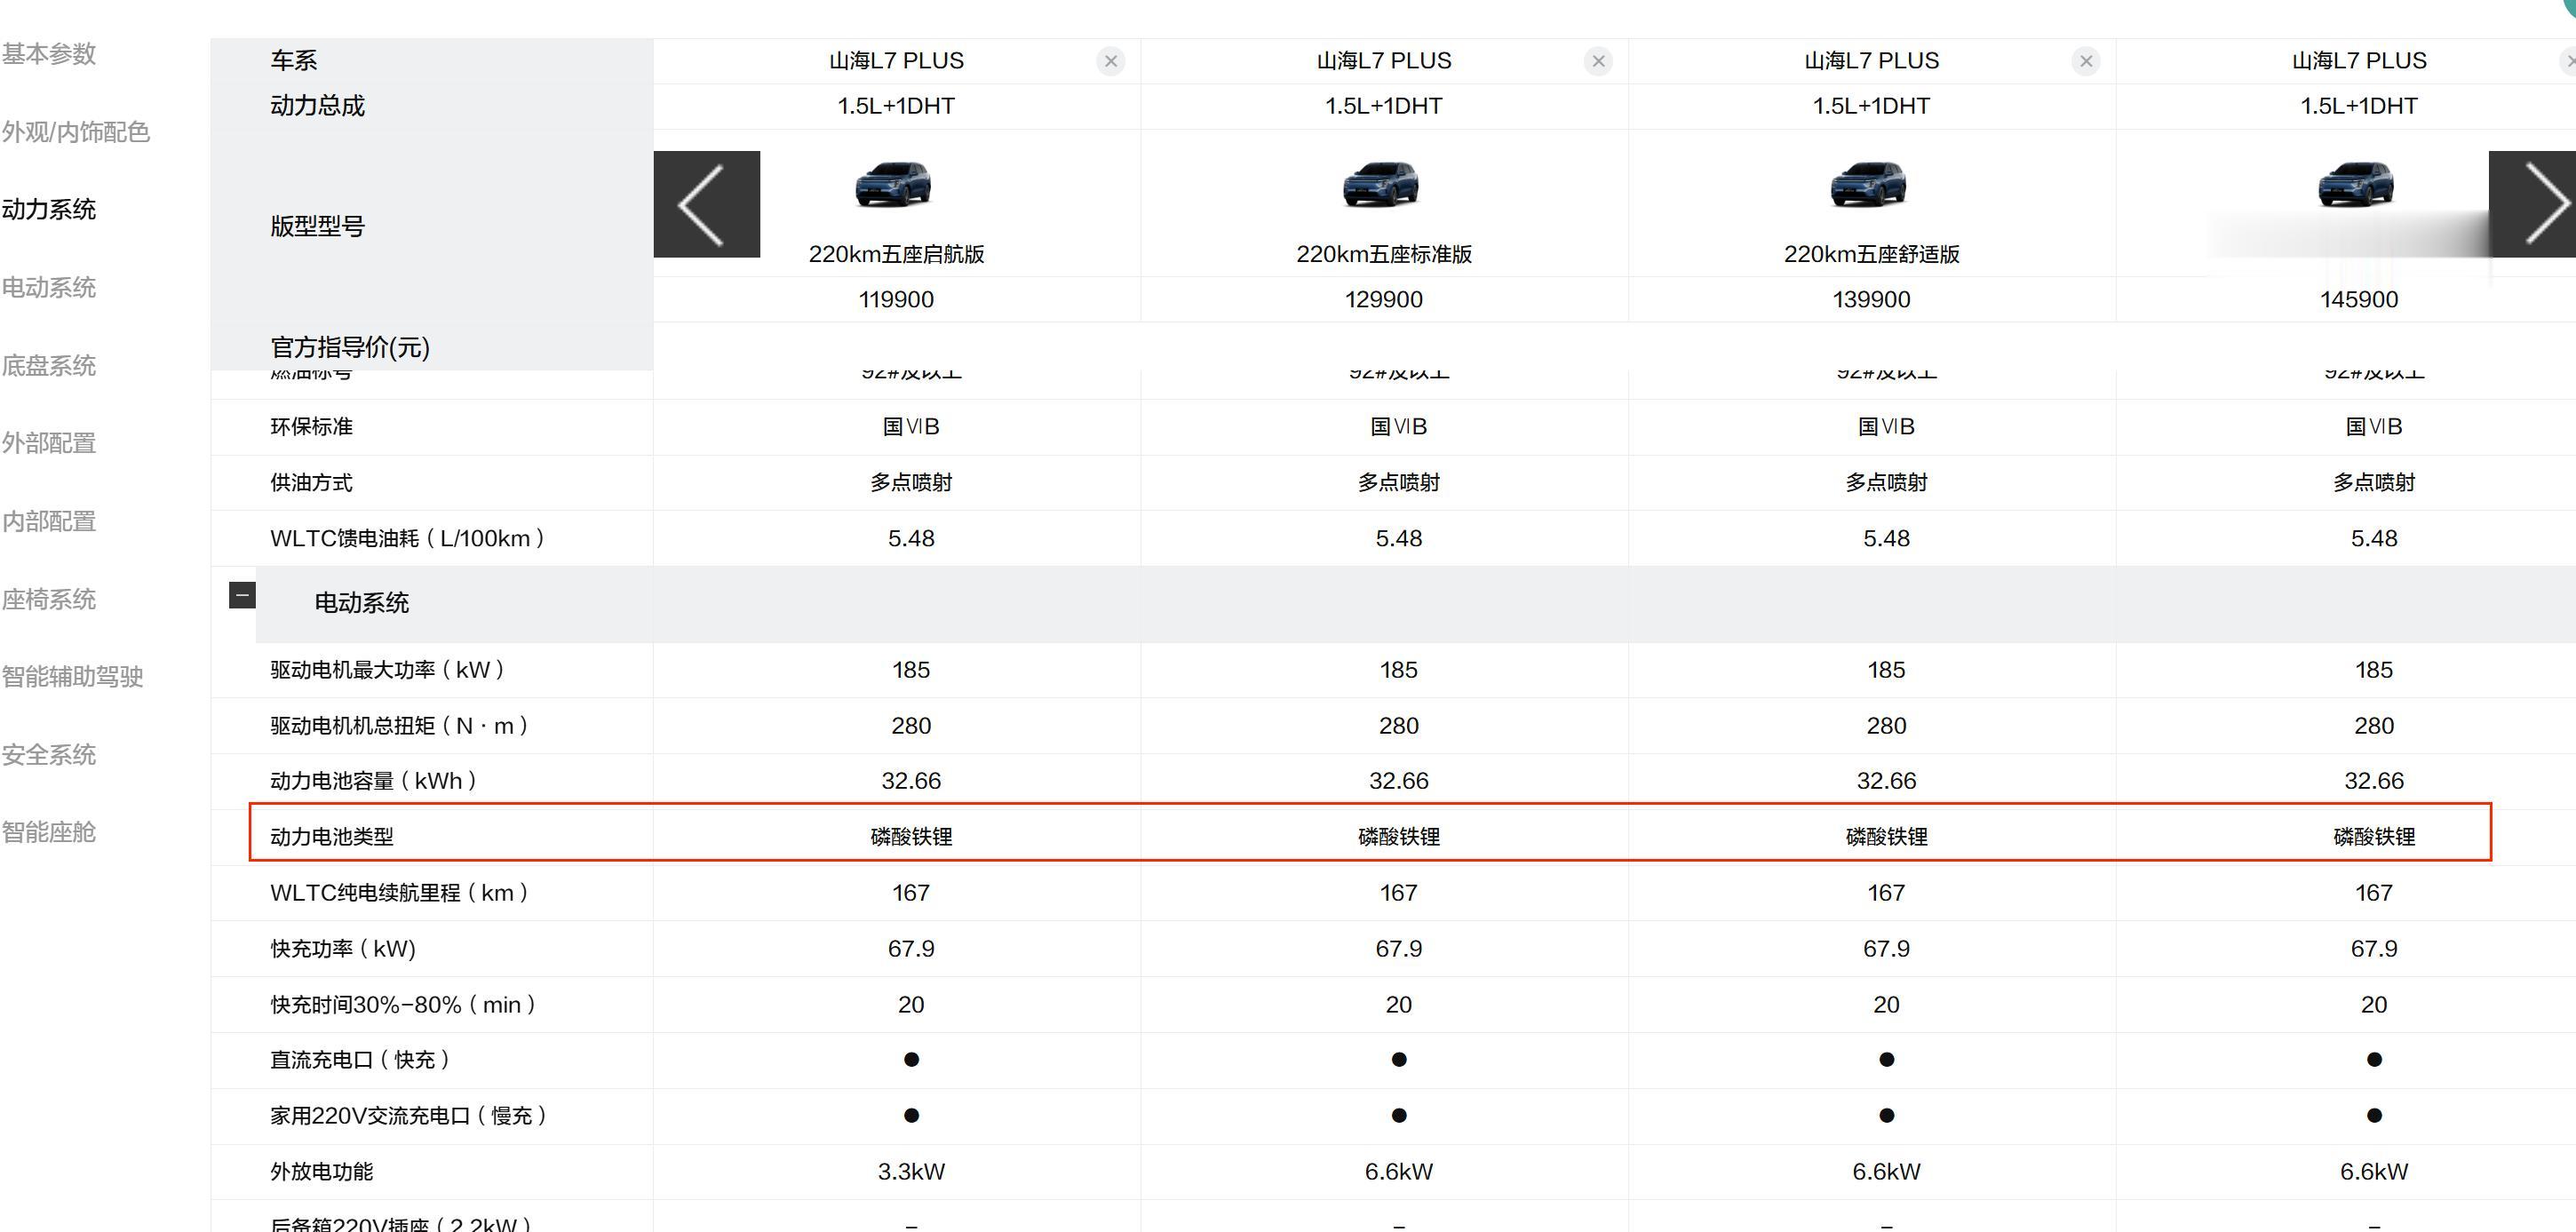Viewport: 2576px width, 1232px height.
Task: Select 安全系统 in the sidebar
Action: pos(49,754)
